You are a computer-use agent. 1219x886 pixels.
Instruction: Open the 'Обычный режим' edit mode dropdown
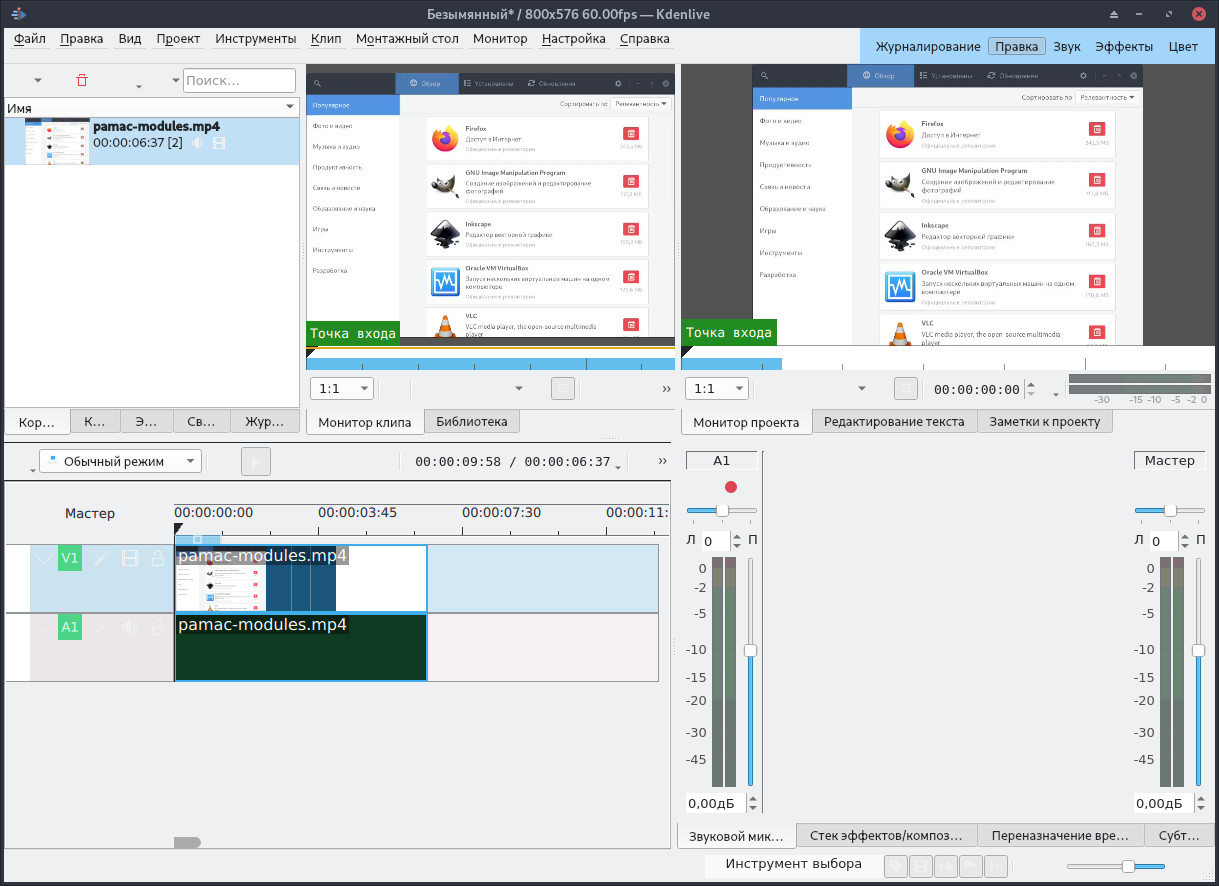point(120,461)
